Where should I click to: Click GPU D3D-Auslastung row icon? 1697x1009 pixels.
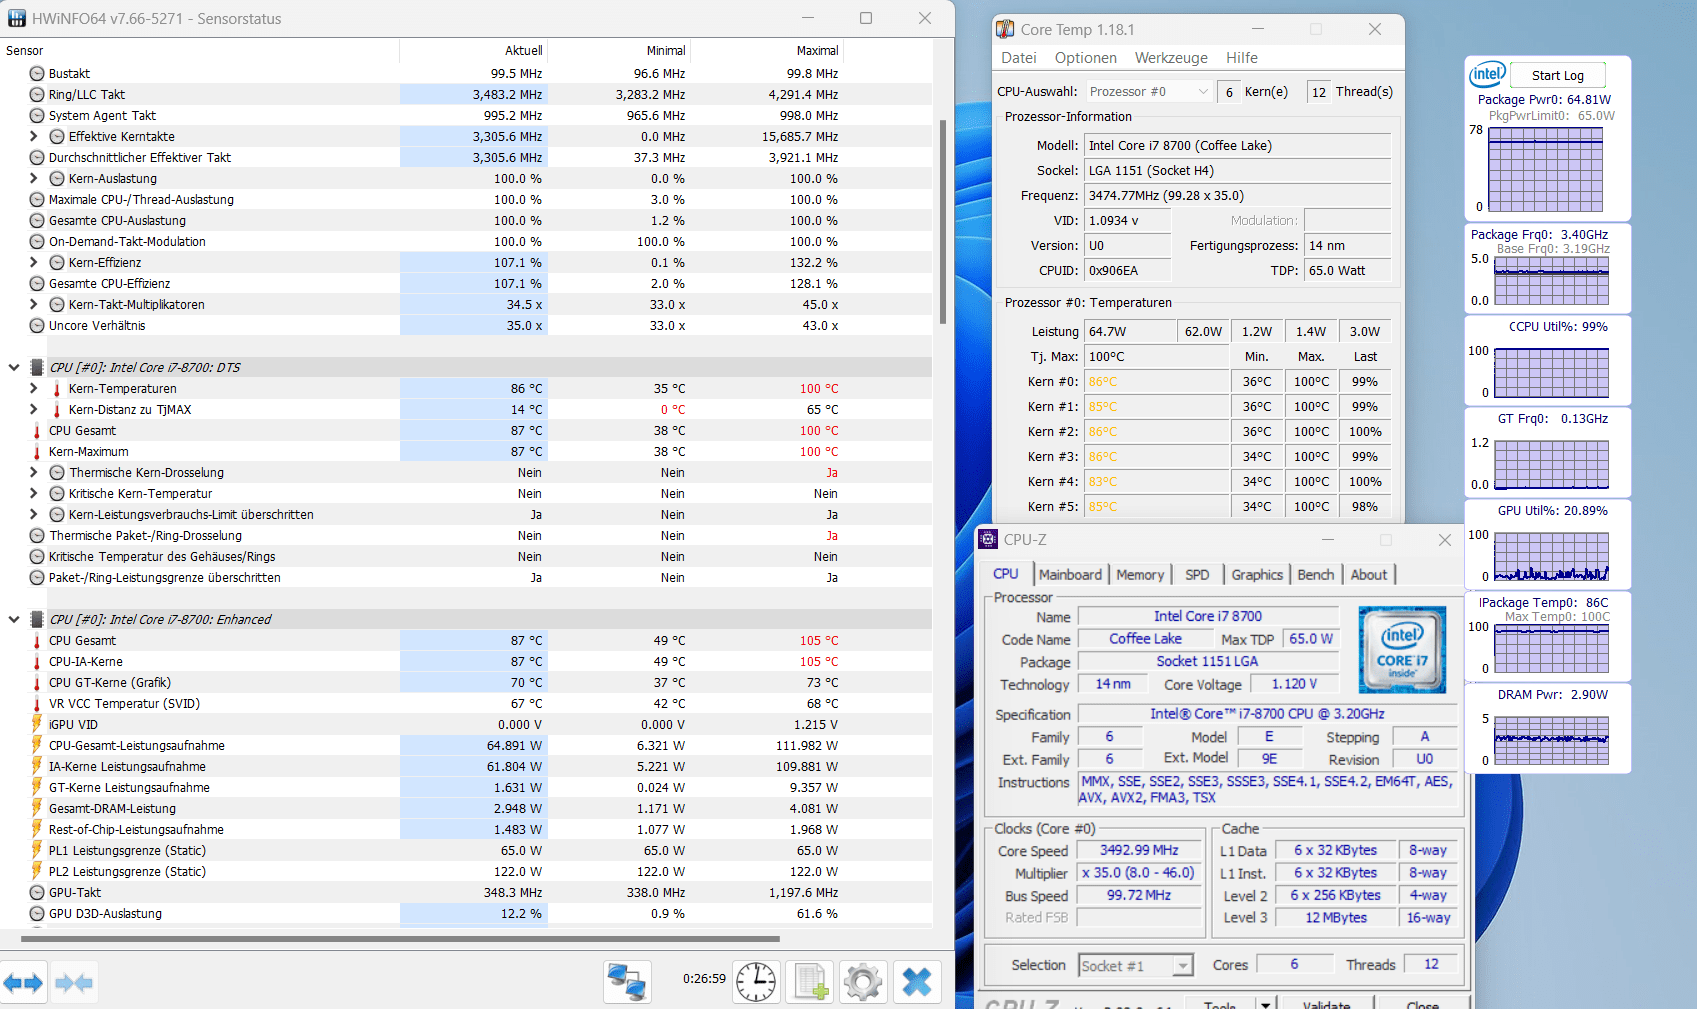[37, 913]
